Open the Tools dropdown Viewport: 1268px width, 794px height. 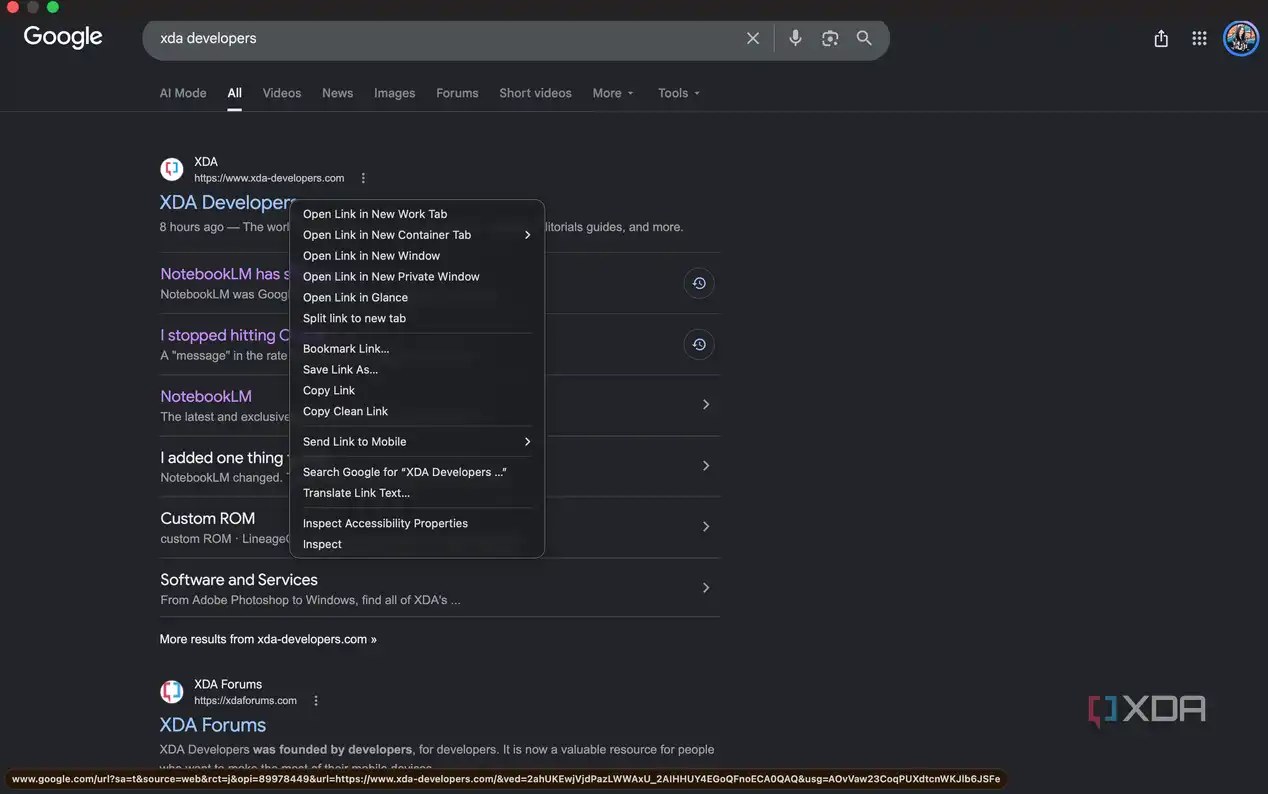click(x=679, y=93)
